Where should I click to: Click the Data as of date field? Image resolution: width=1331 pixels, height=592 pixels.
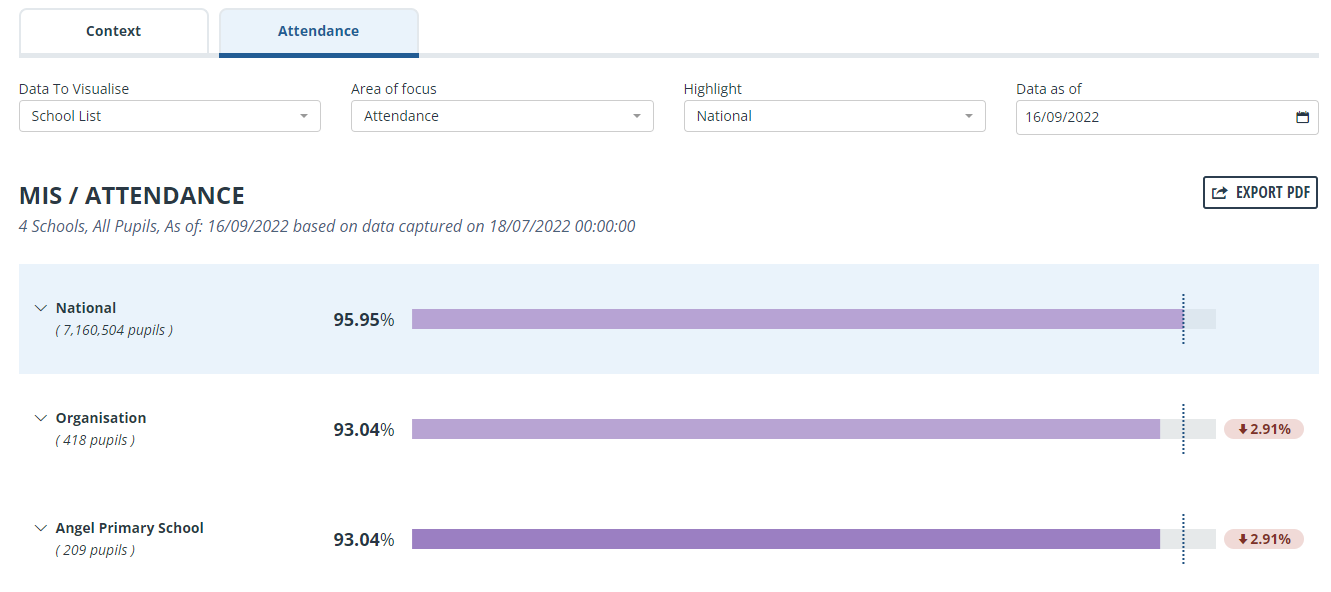tap(1167, 117)
